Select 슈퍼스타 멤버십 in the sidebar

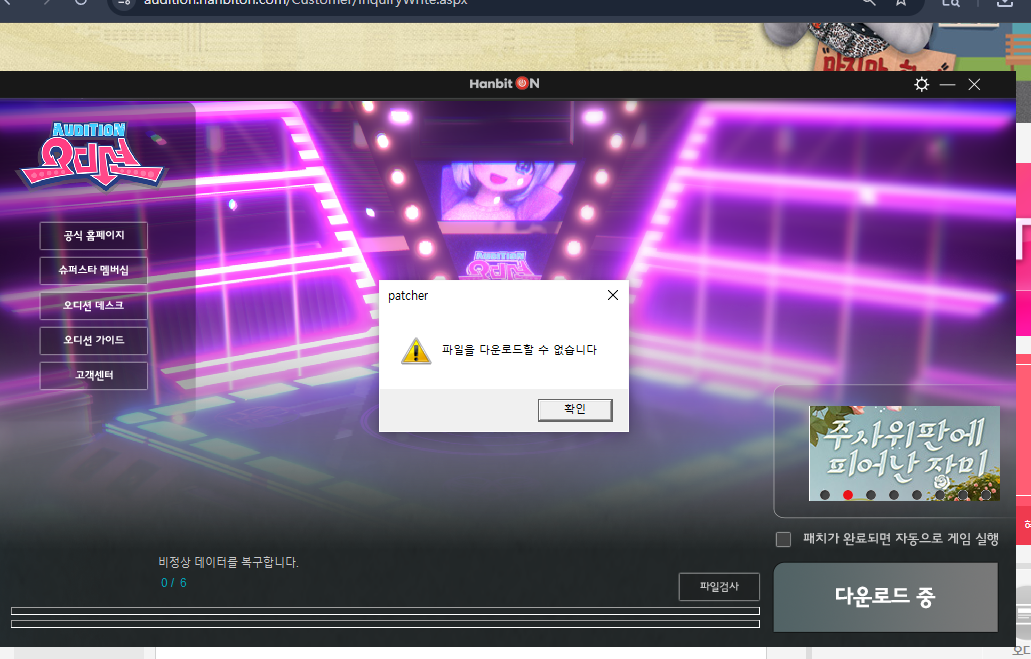[x=94, y=270]
